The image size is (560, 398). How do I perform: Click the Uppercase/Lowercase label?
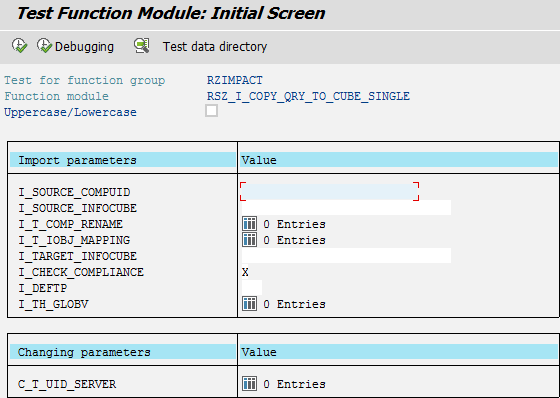coord(70,113)
